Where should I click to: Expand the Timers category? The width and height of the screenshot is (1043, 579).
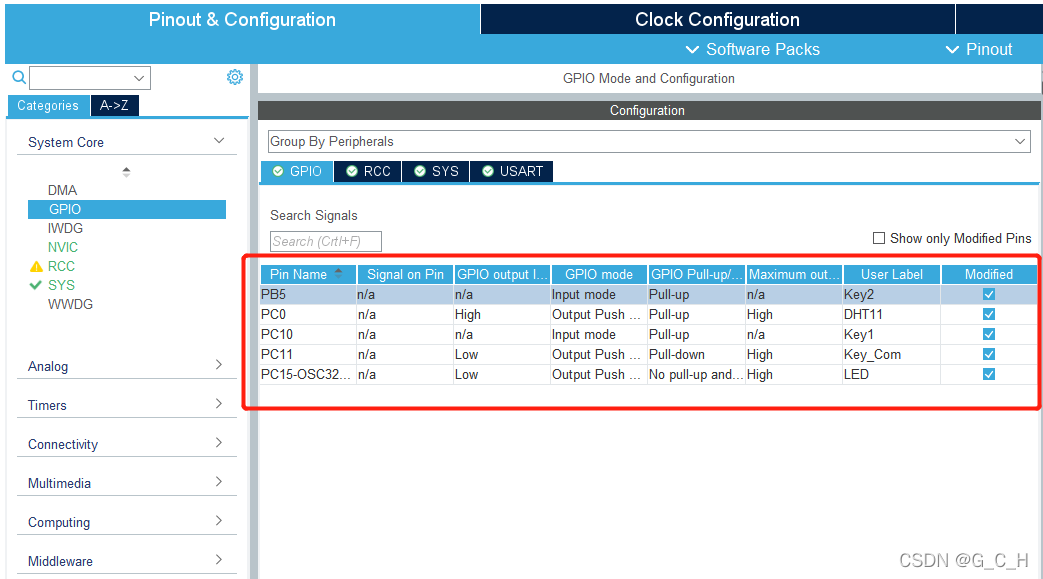(x=125, y=405)
